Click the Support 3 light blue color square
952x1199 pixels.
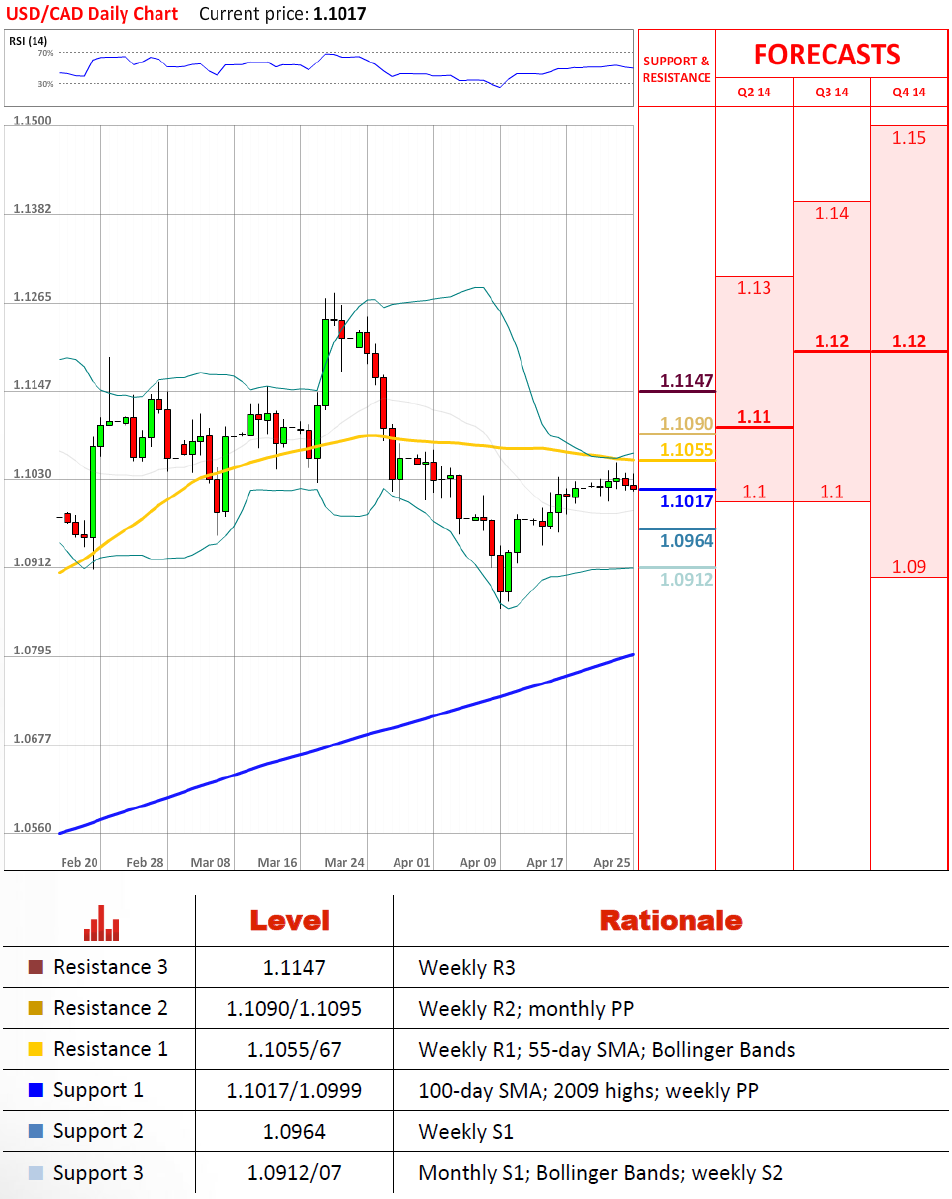click(36, 1172)
